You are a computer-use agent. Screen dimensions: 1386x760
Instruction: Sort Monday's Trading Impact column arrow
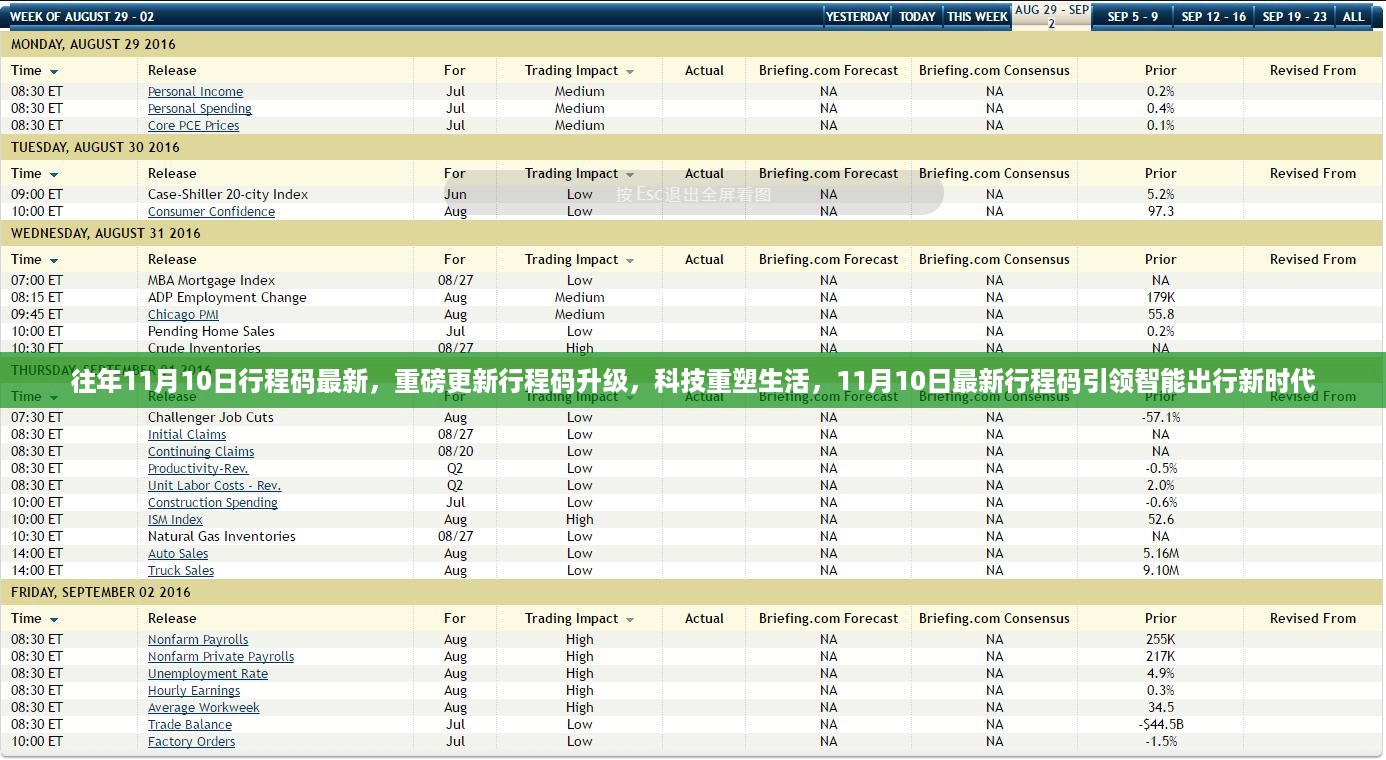click(x=630, y=72)
